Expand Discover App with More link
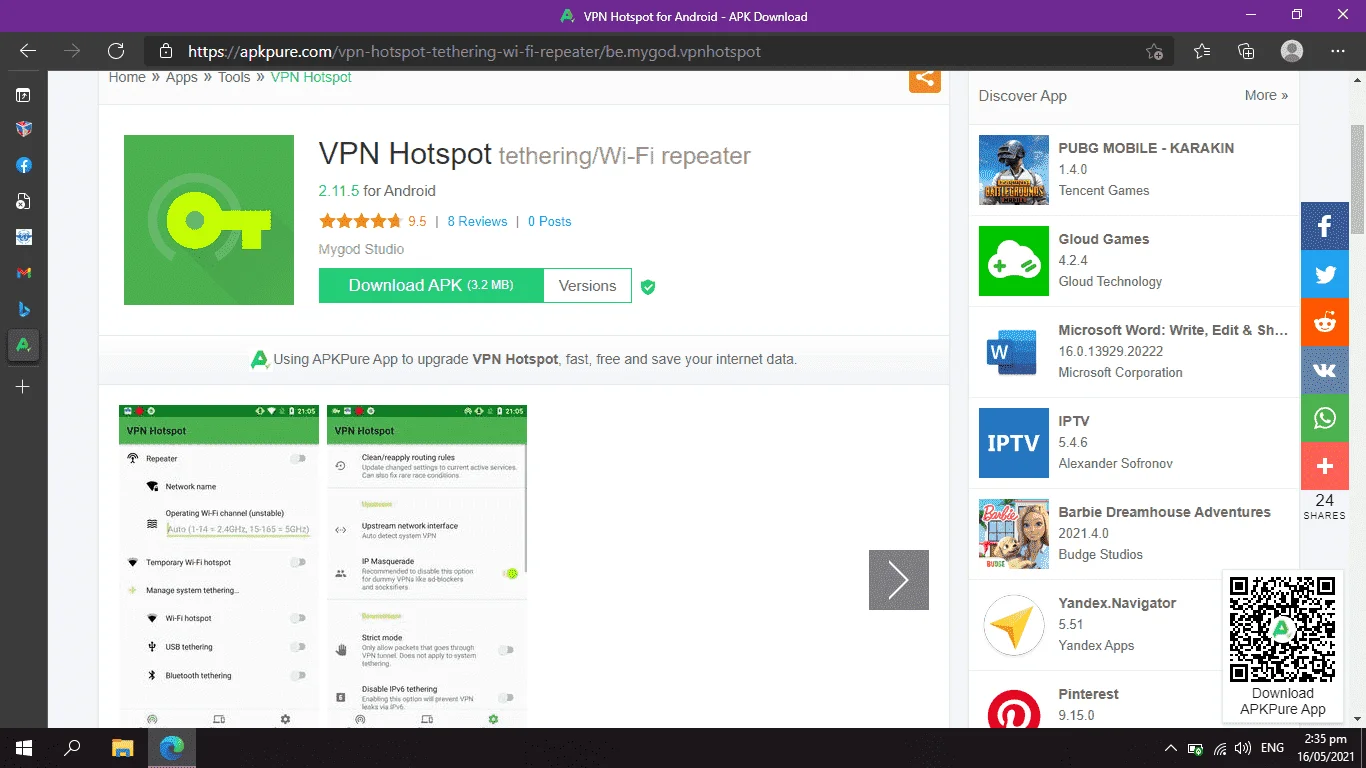The width and height of the screenshot is (1366, 768). [1266, 95]
